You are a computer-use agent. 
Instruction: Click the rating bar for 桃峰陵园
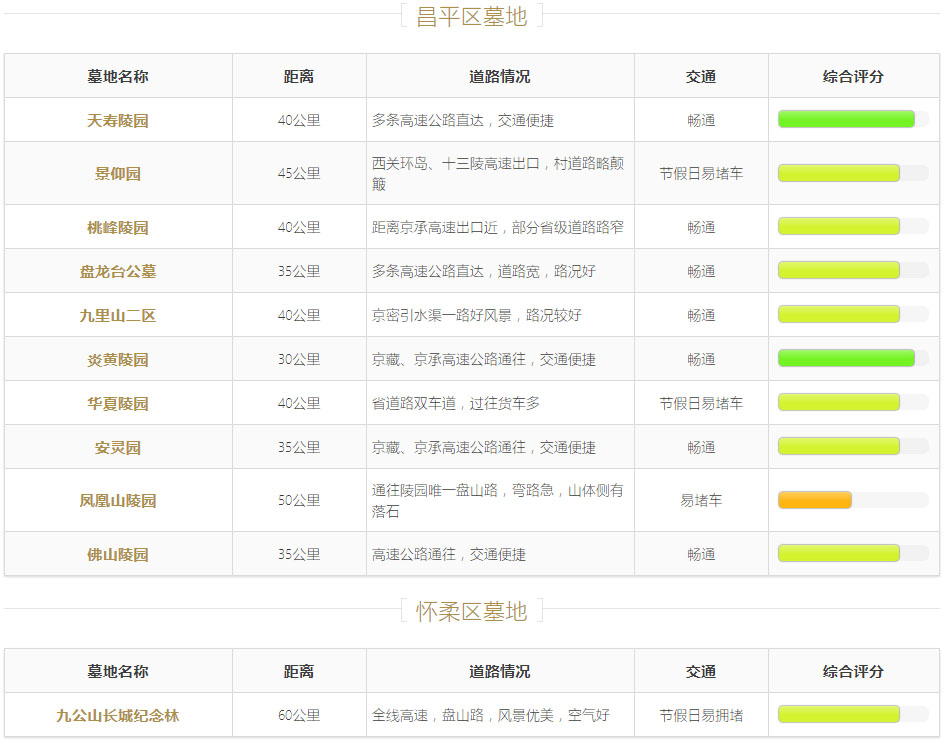pyautogui.click(x=839, y=226)
